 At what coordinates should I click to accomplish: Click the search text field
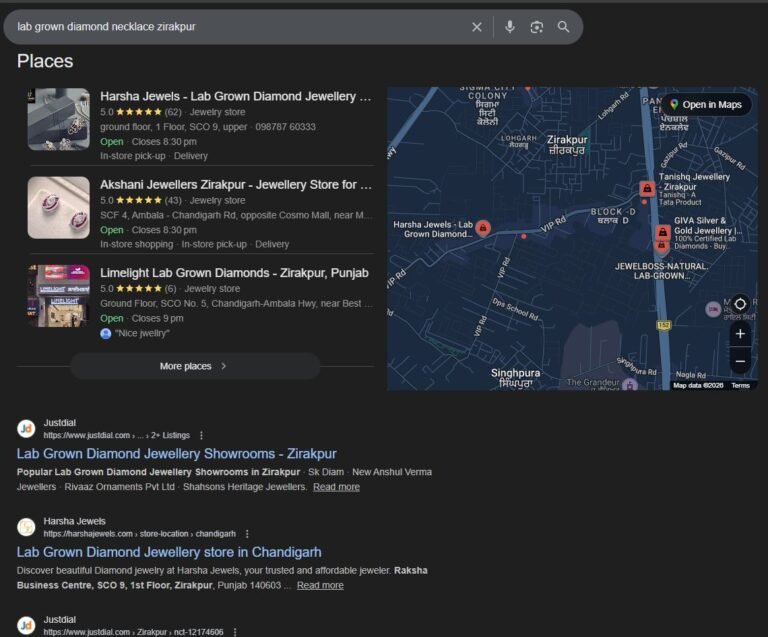coord(240,27)
